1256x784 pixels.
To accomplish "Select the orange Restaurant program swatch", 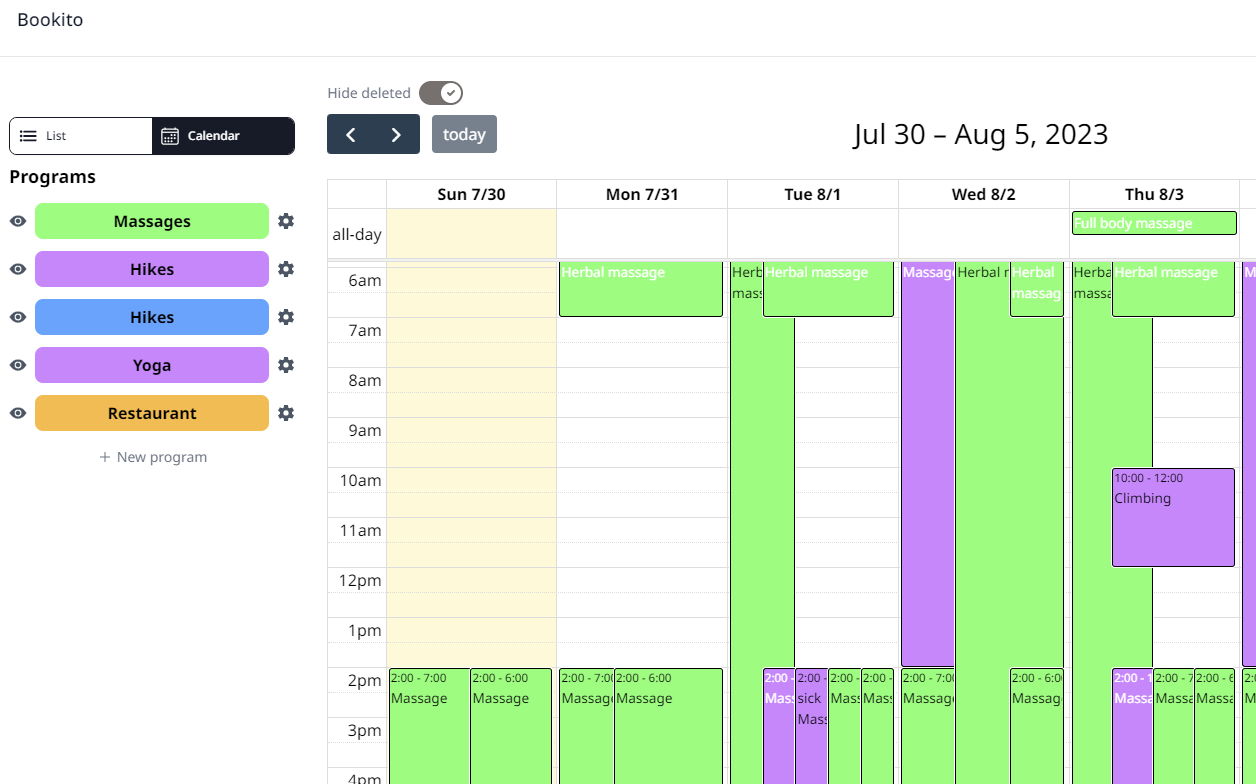I will tap(152, 413).
